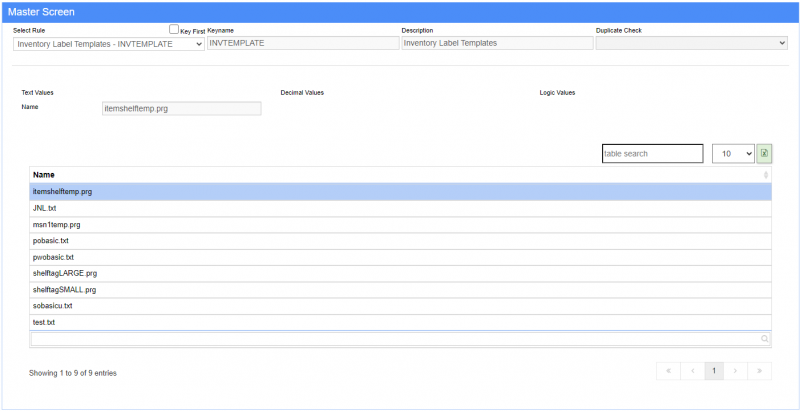Go to the previous page of results
Viewport: 800px width, 411px height.
691,371
